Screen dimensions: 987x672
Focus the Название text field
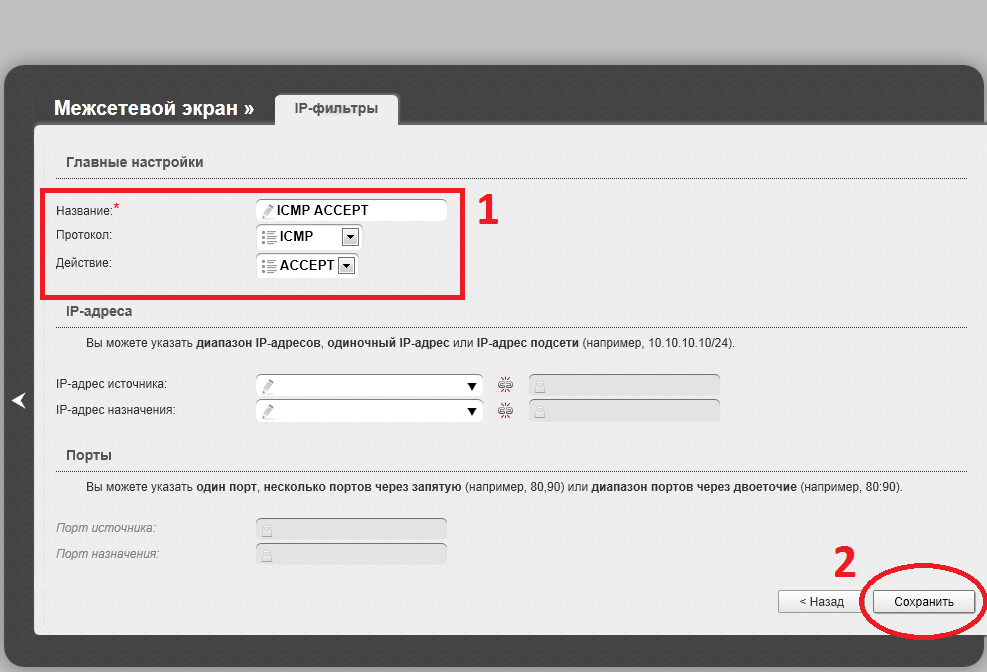click(358, 211)
